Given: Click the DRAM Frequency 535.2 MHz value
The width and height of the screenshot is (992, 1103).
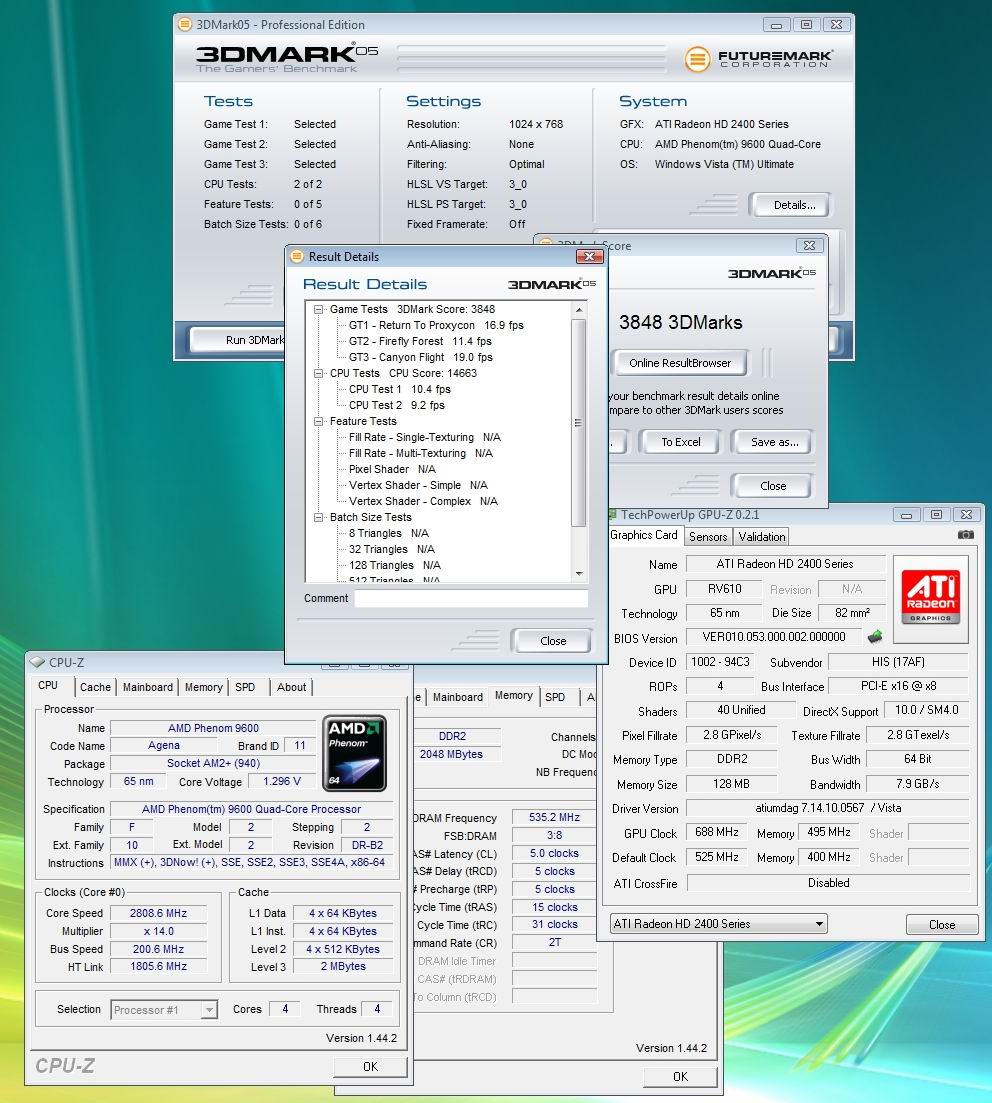Looking at the screenshot, I should point(554,817).
